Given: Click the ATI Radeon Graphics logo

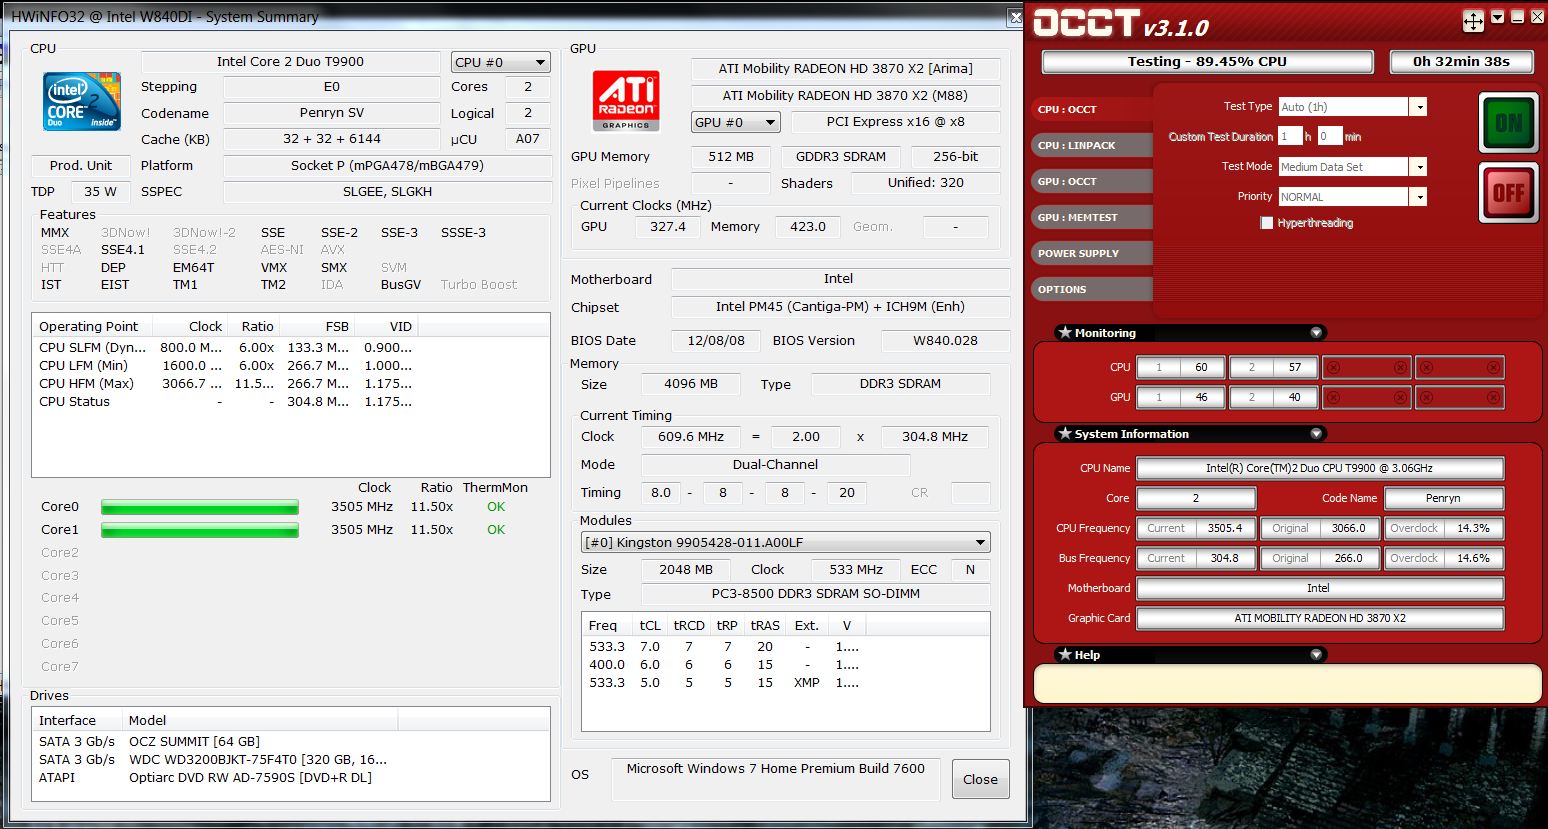Looking at the screenshot, I should [626, 101].
